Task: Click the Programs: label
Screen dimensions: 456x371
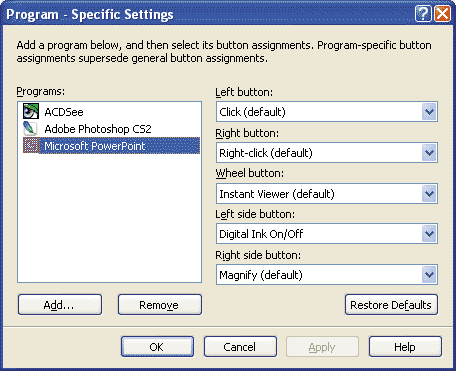Action: click(41, 91)
